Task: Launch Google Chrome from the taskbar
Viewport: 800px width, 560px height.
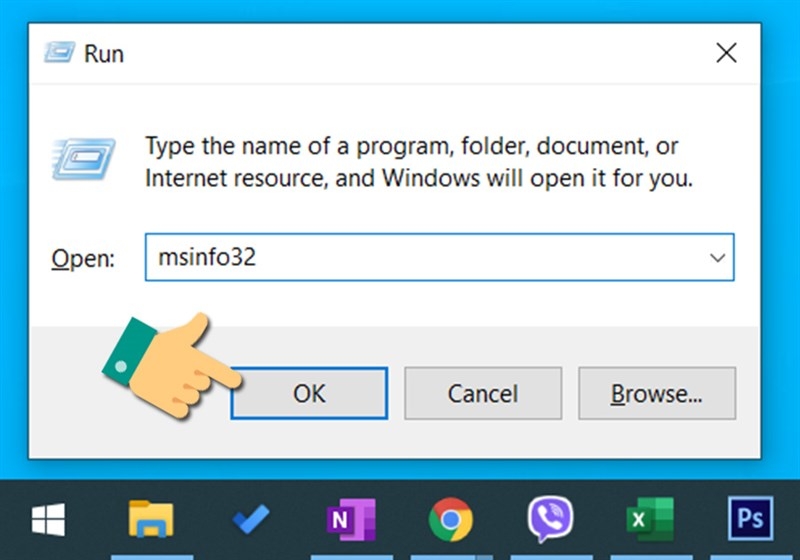Action: coord(451,519)
